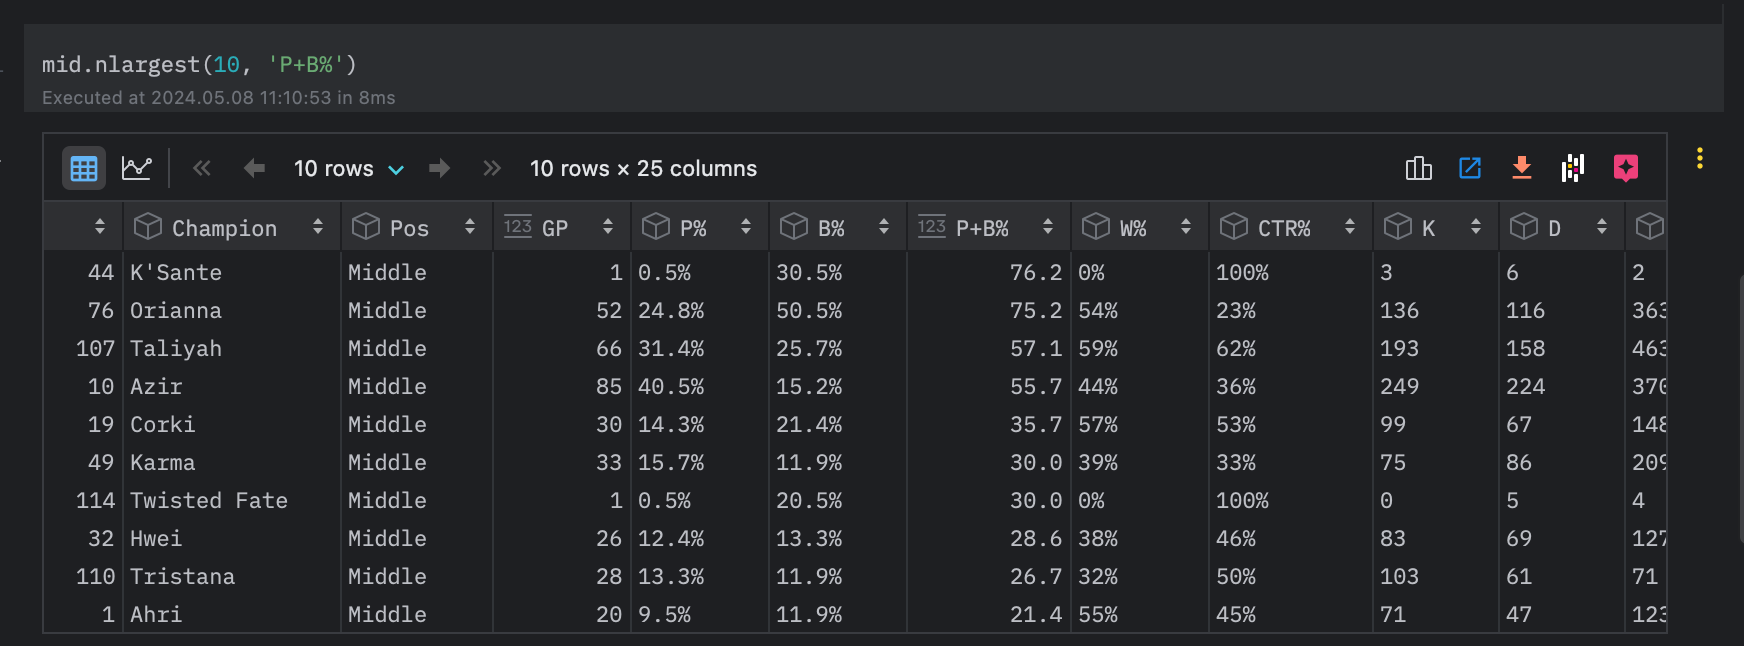1744x646 pixels.
Task: Click the Taliyah champion cell
Action: (x=232, y=348)
